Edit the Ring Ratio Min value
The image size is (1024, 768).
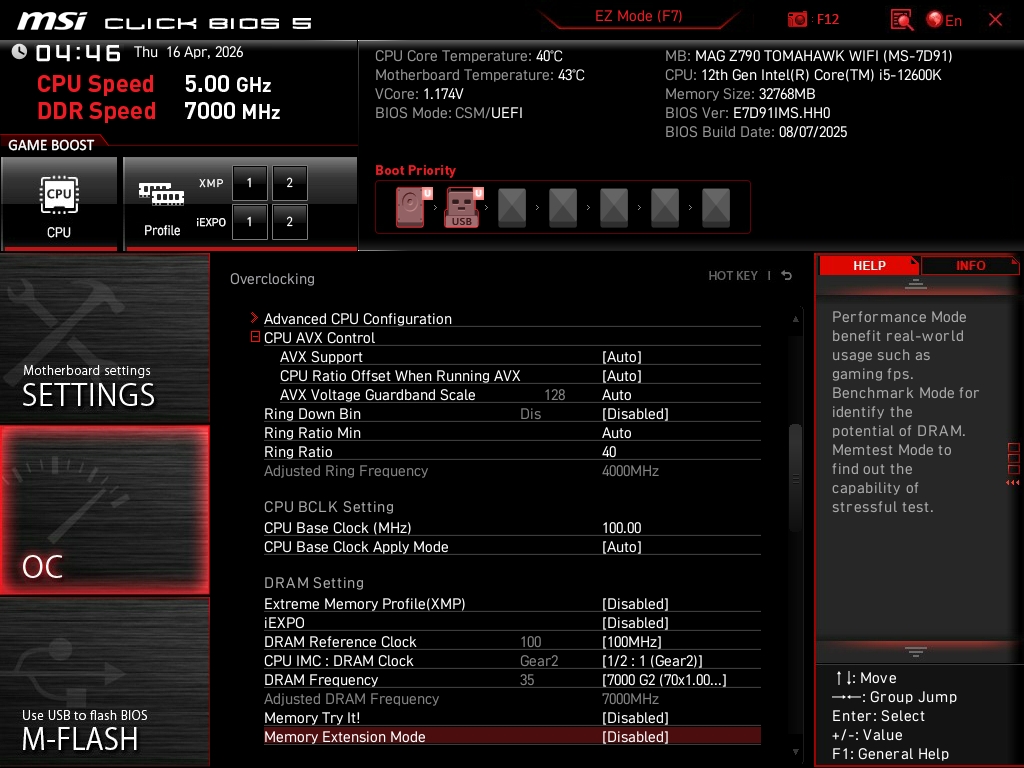(616, 432)
